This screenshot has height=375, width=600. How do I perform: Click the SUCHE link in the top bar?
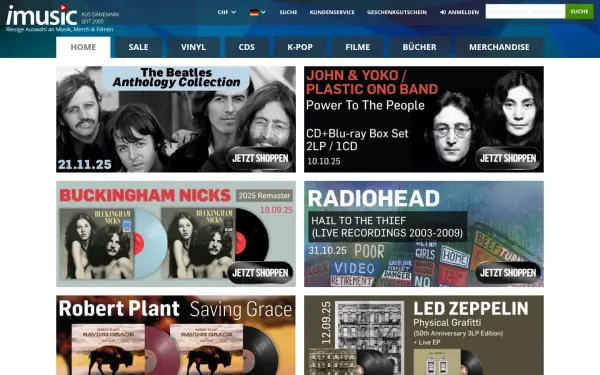coord(288,12)
